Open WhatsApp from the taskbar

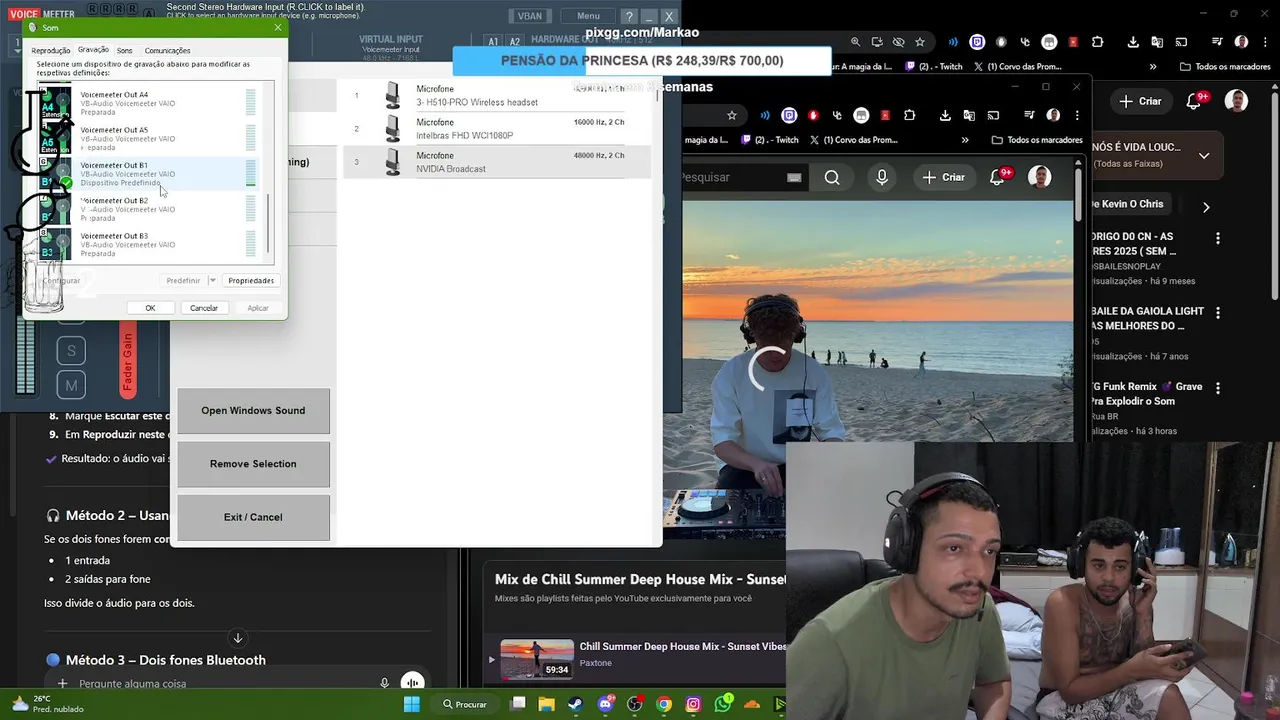(x=723, y=704)
